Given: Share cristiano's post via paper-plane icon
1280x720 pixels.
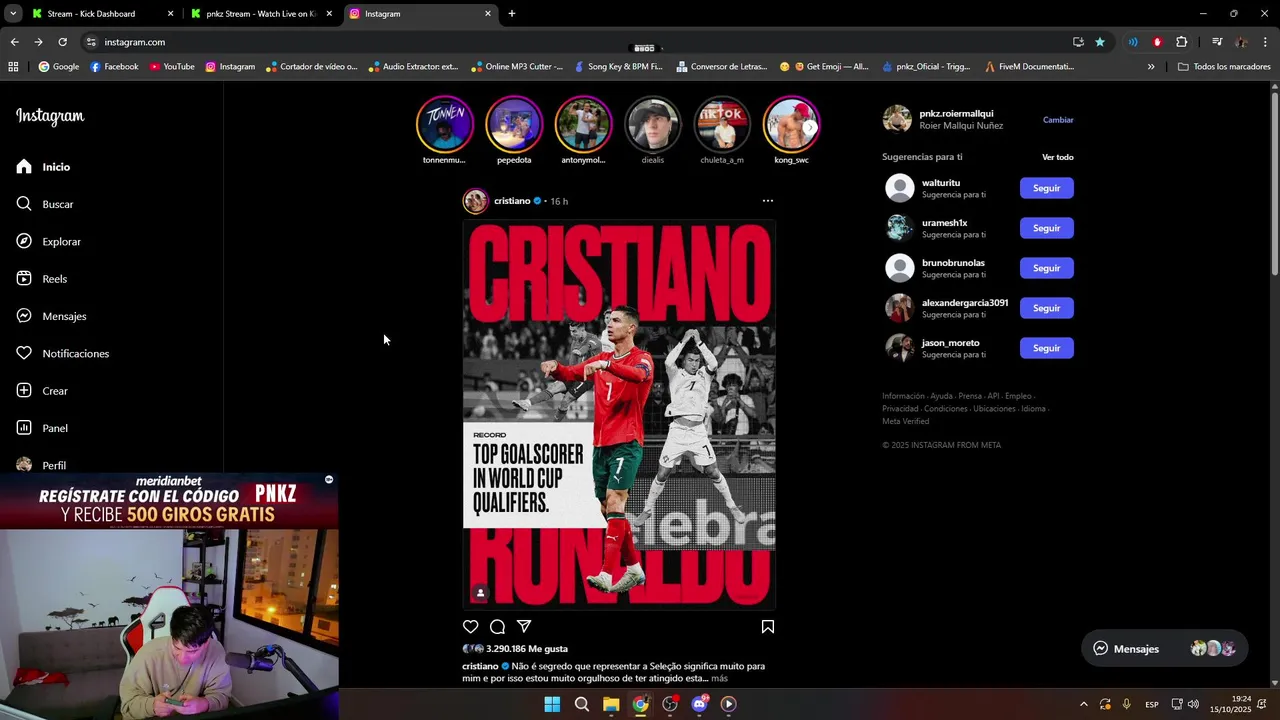Looking at the screenshot, I should 524,627.
